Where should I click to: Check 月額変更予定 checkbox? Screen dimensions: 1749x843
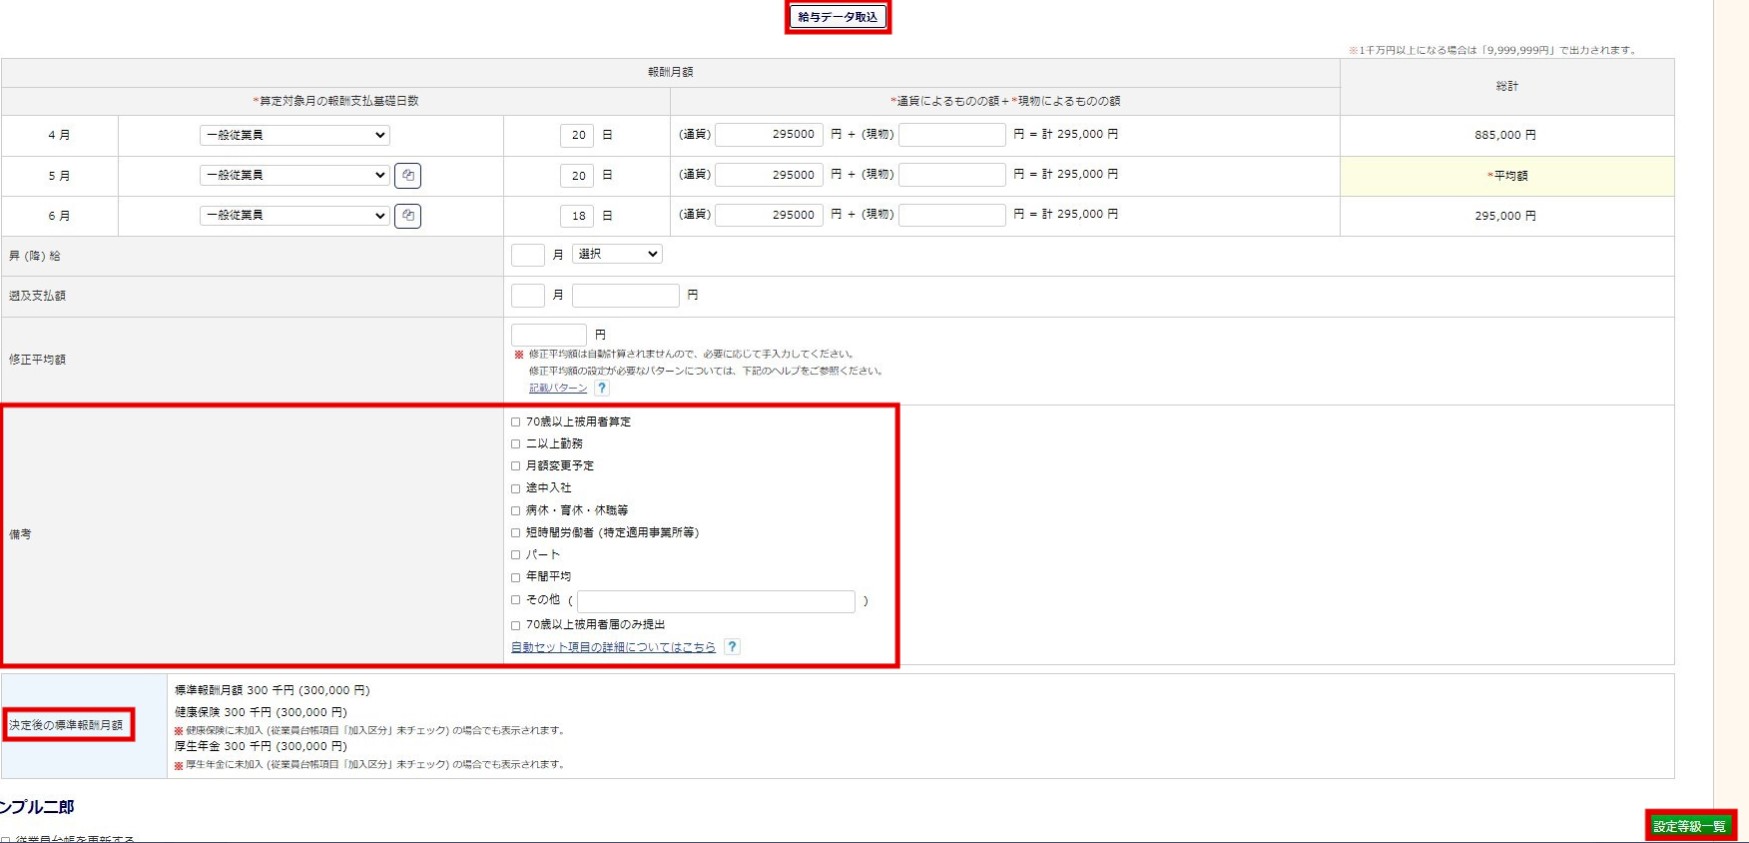pos(516,466)
